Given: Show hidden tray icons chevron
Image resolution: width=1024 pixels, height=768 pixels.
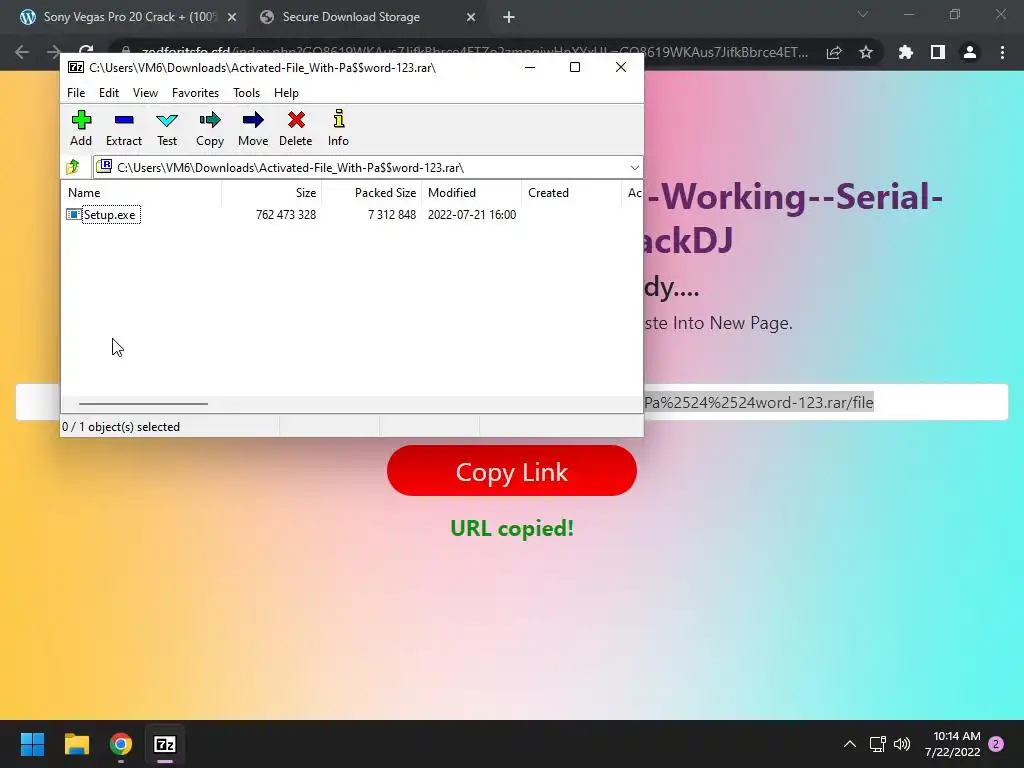Looking at the screenshot, I should click(850, 744).
